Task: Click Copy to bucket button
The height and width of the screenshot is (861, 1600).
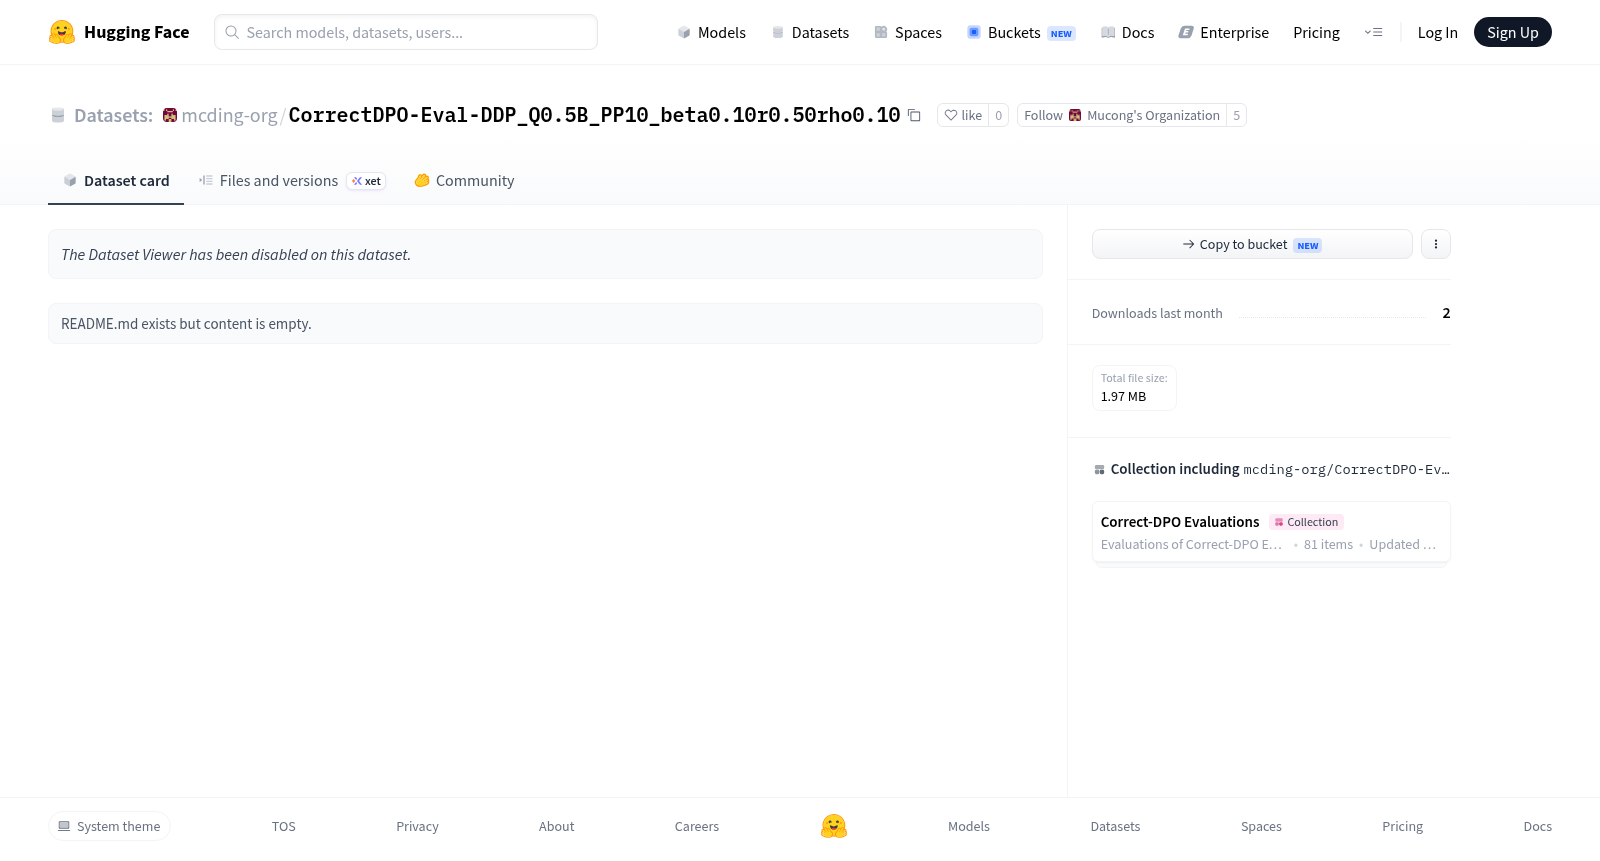Action: 1252,244
